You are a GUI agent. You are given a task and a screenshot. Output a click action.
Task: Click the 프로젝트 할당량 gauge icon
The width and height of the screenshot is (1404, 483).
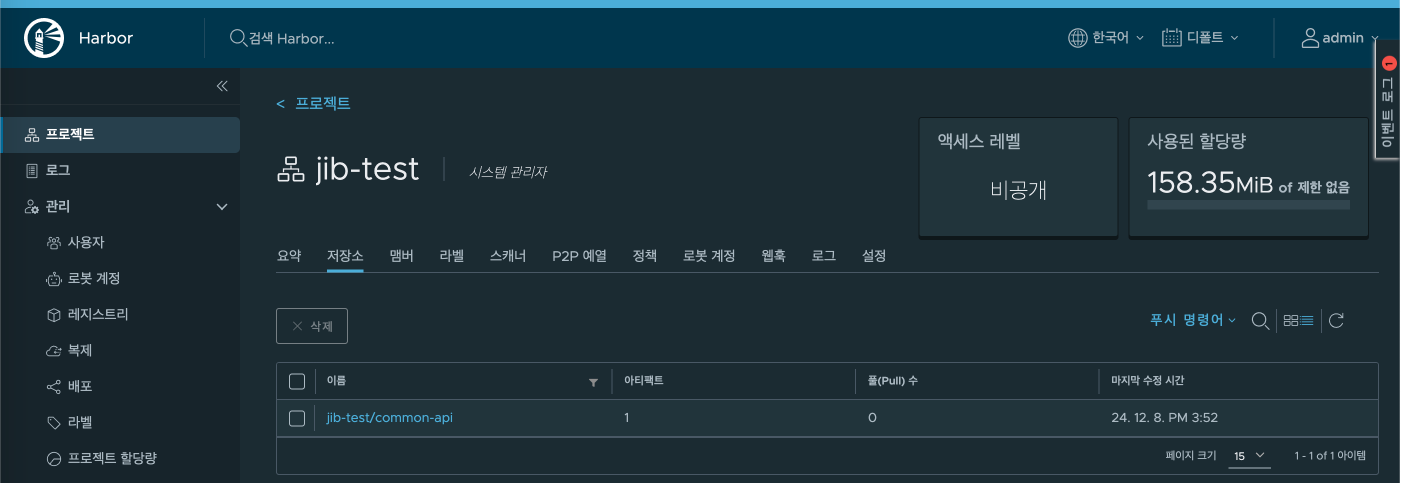pos(54,459)
